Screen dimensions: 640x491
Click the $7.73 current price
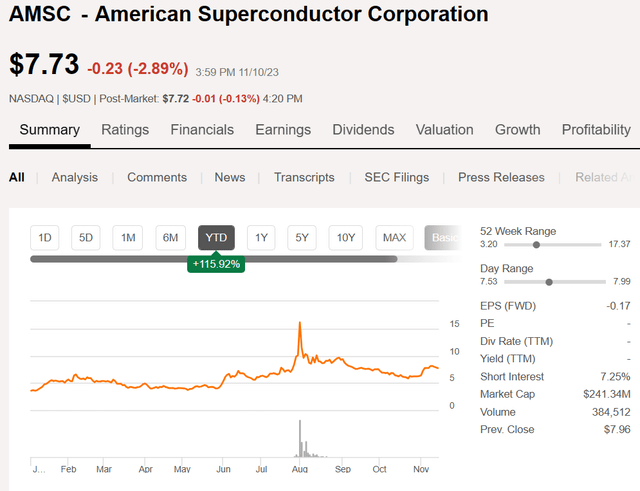44,64
